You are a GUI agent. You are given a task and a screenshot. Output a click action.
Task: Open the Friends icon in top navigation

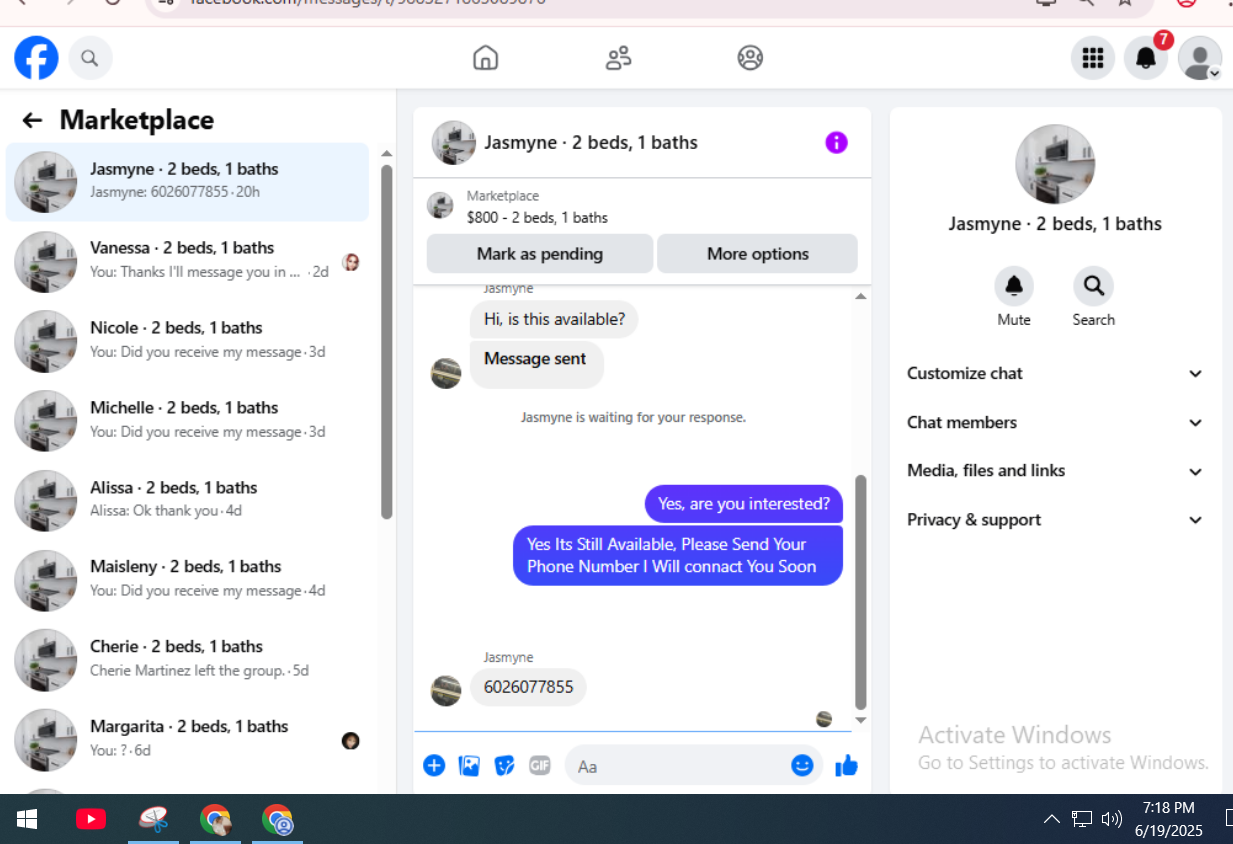coord(618,58)
